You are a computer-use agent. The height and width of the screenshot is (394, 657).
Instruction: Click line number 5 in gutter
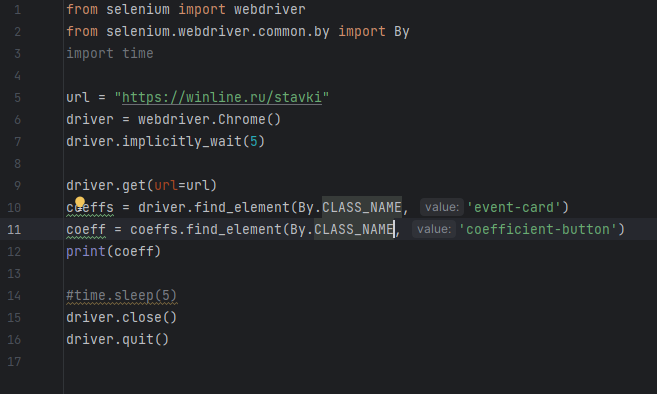[x=17, y=98]
